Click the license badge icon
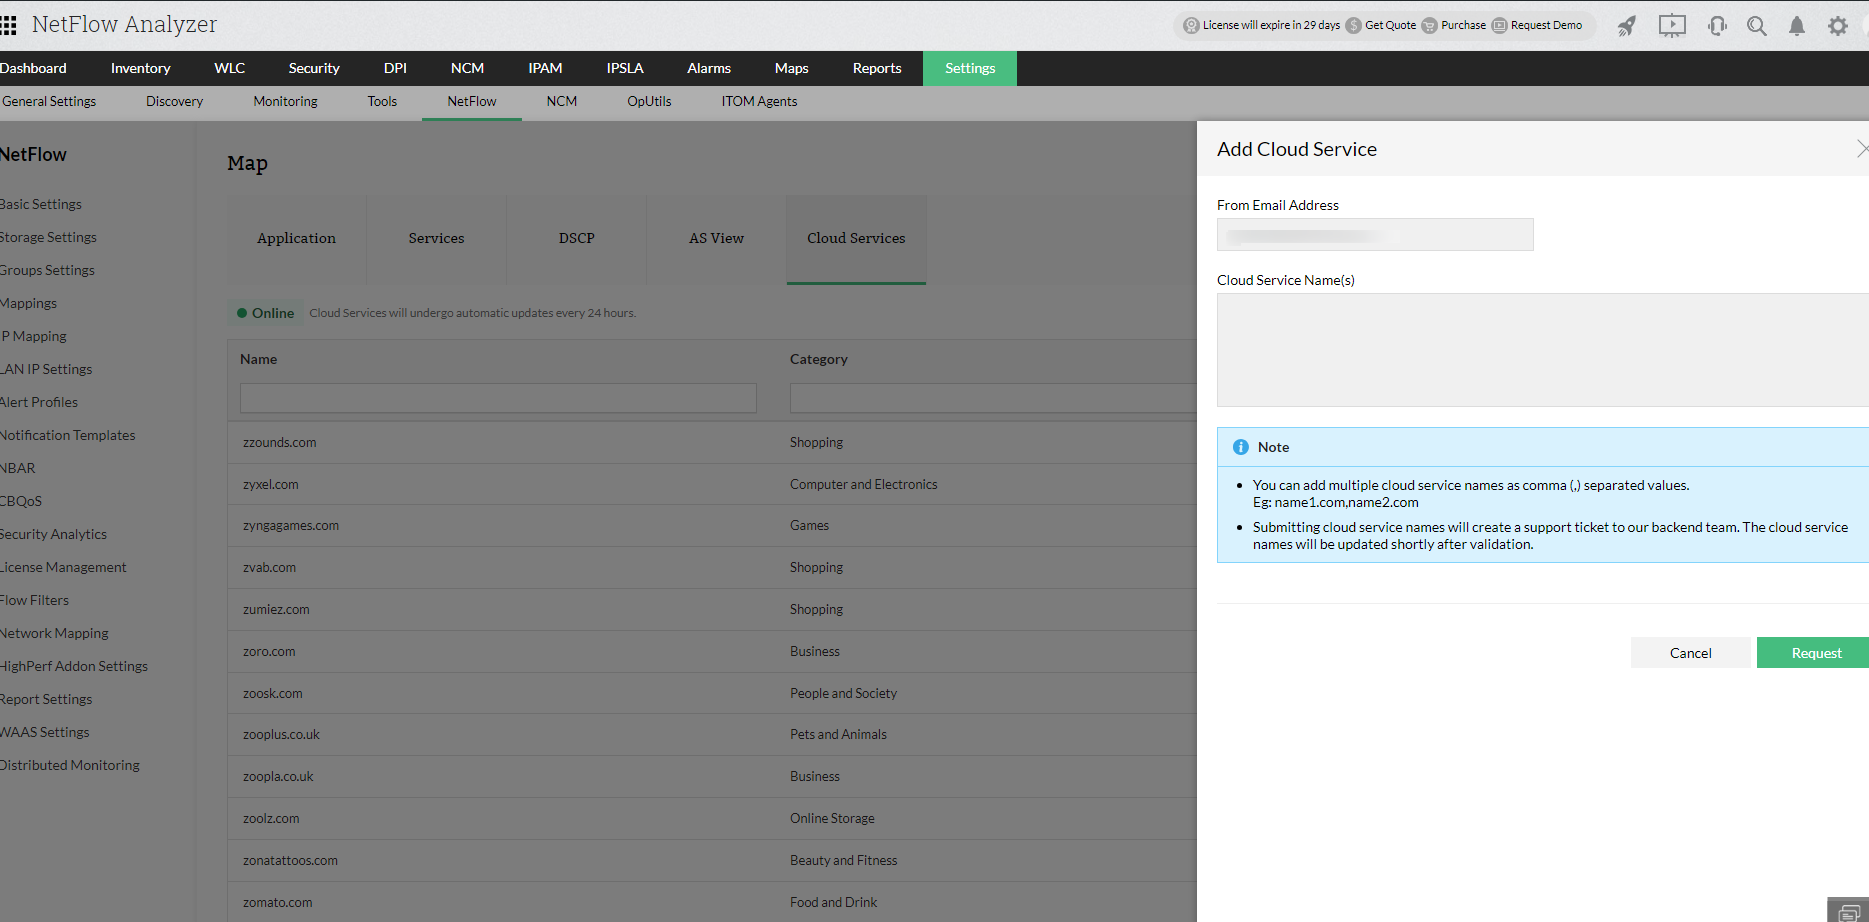Image resolution: width=1869 pixels, height=922 pixels. [1191, 26]
